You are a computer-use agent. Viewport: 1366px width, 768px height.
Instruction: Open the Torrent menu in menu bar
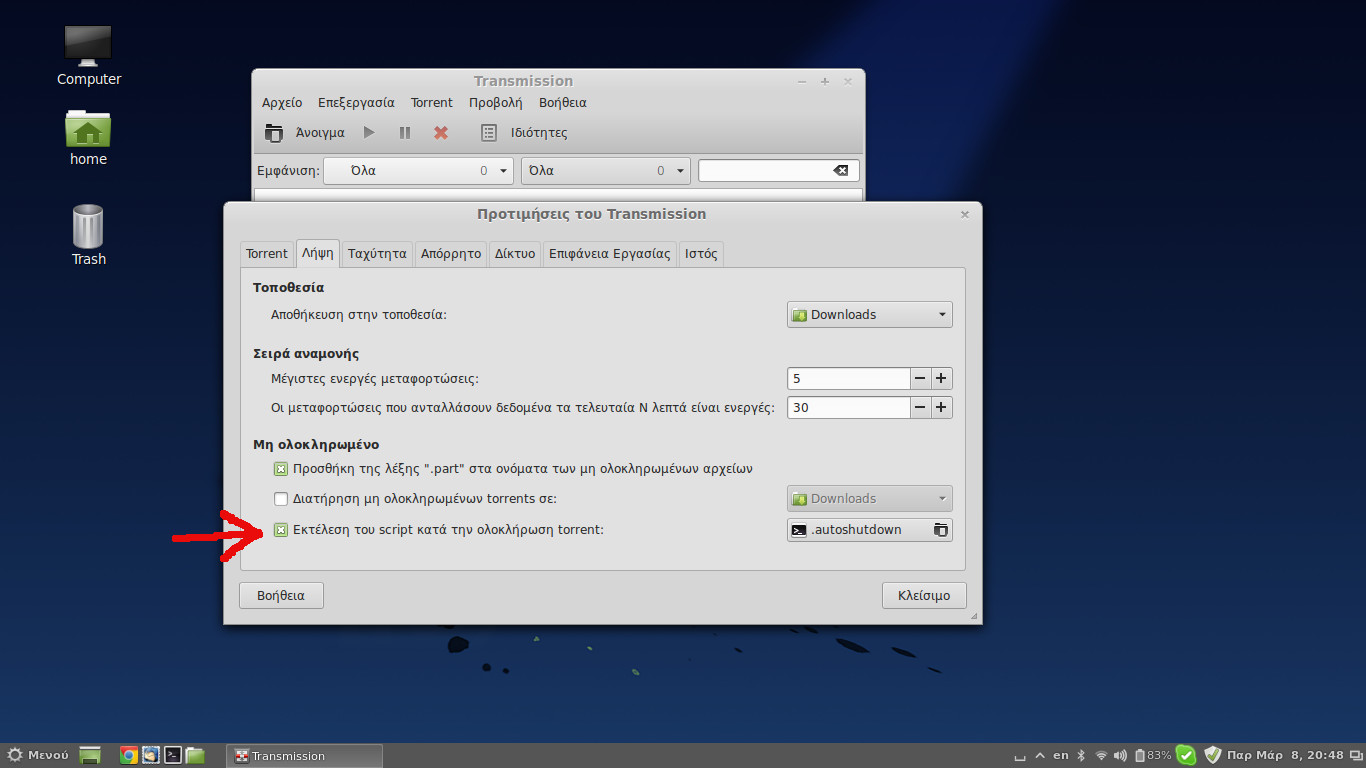(x=432, y=103)
